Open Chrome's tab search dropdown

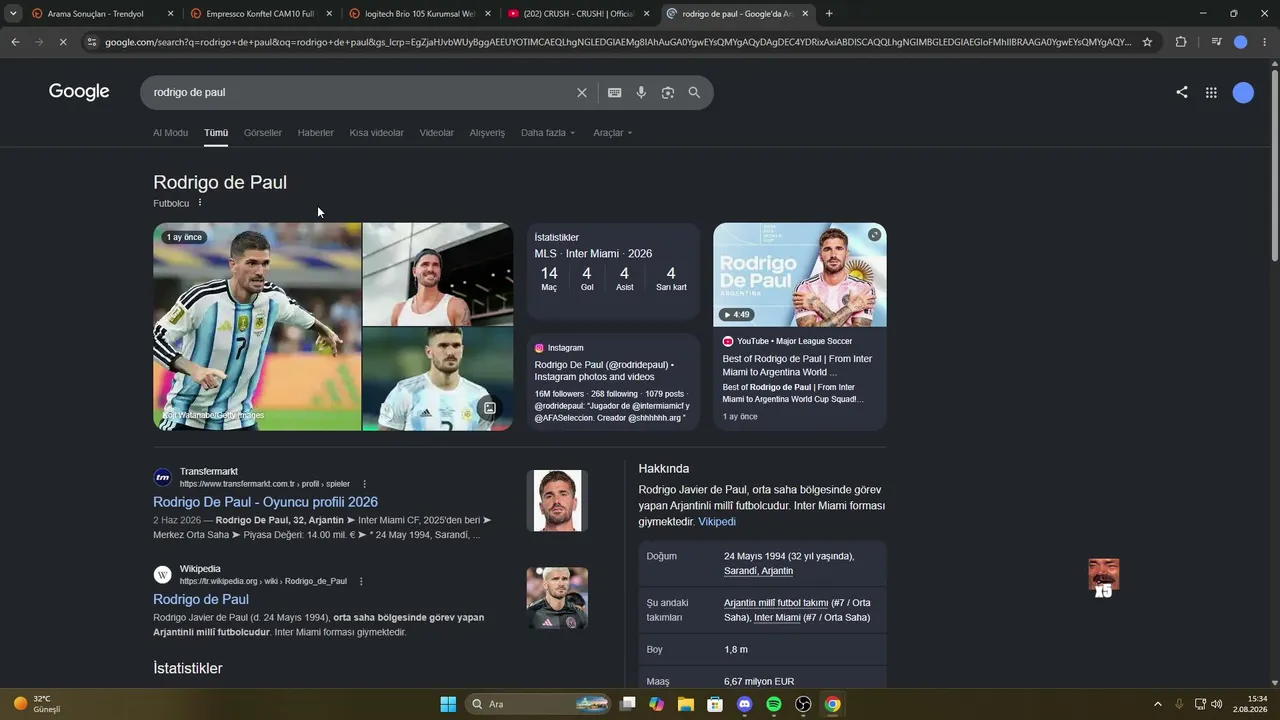[13, 14]
